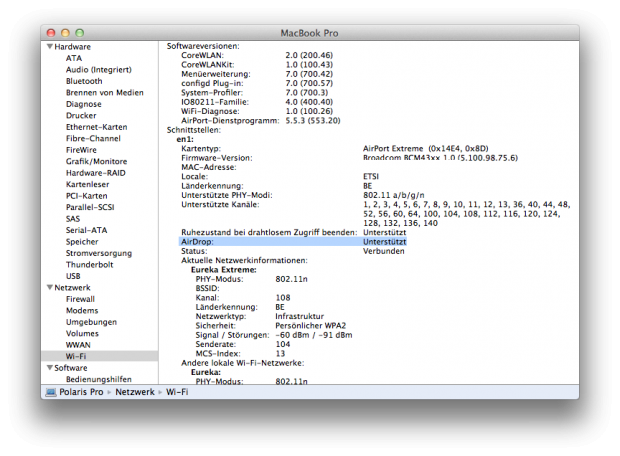Select ATA in the sidebar
Image resolution: width=620 pixels, height=456 pixels.
point(74,58)
